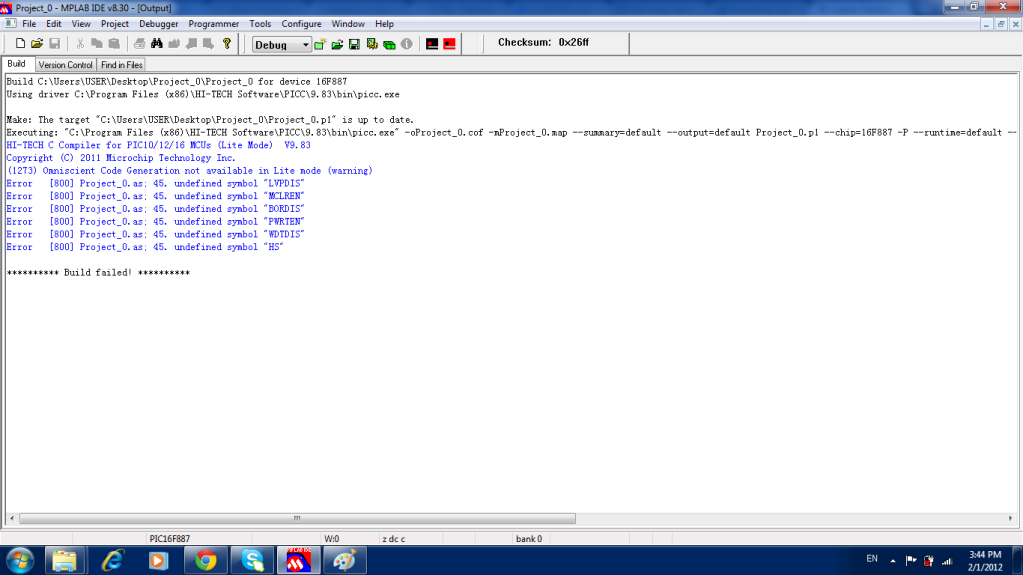Click the Checksum 0x26ff toolbar readout
Viewport: 1023px width, 575px height.
tap(543, 42)
